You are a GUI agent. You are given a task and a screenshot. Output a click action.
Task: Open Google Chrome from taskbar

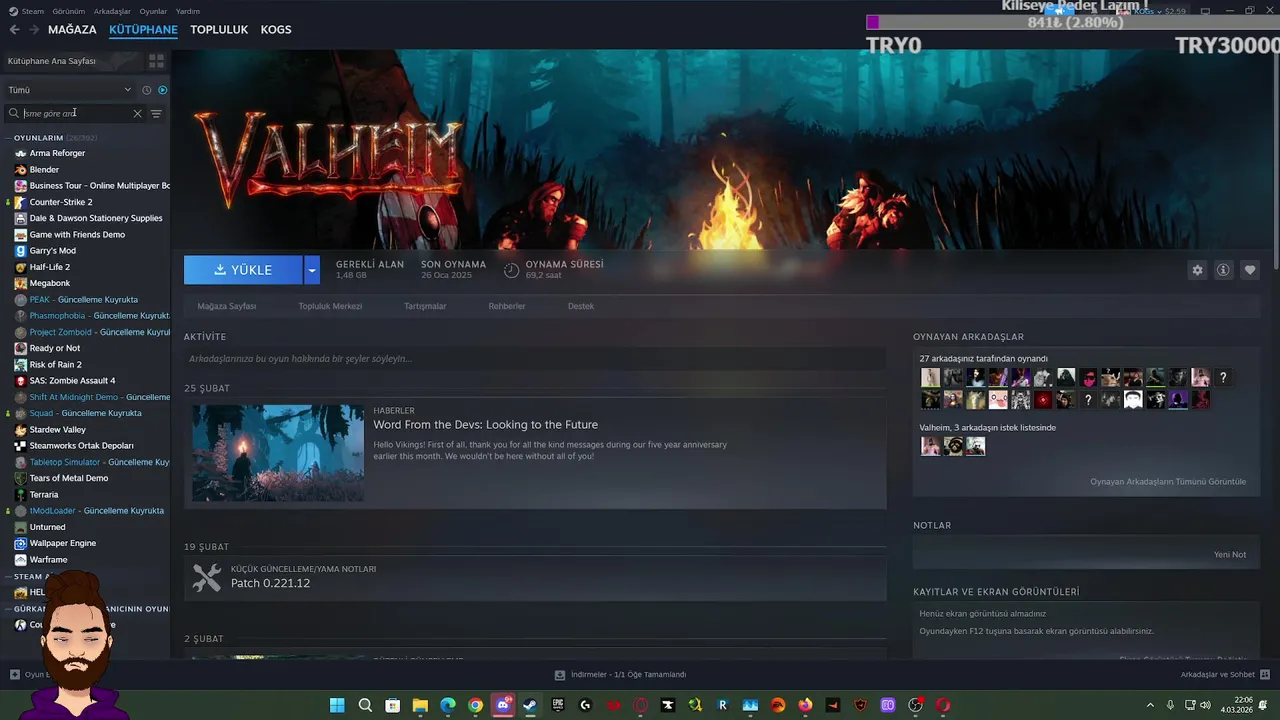pyautogui.click(x=475, y=705)
